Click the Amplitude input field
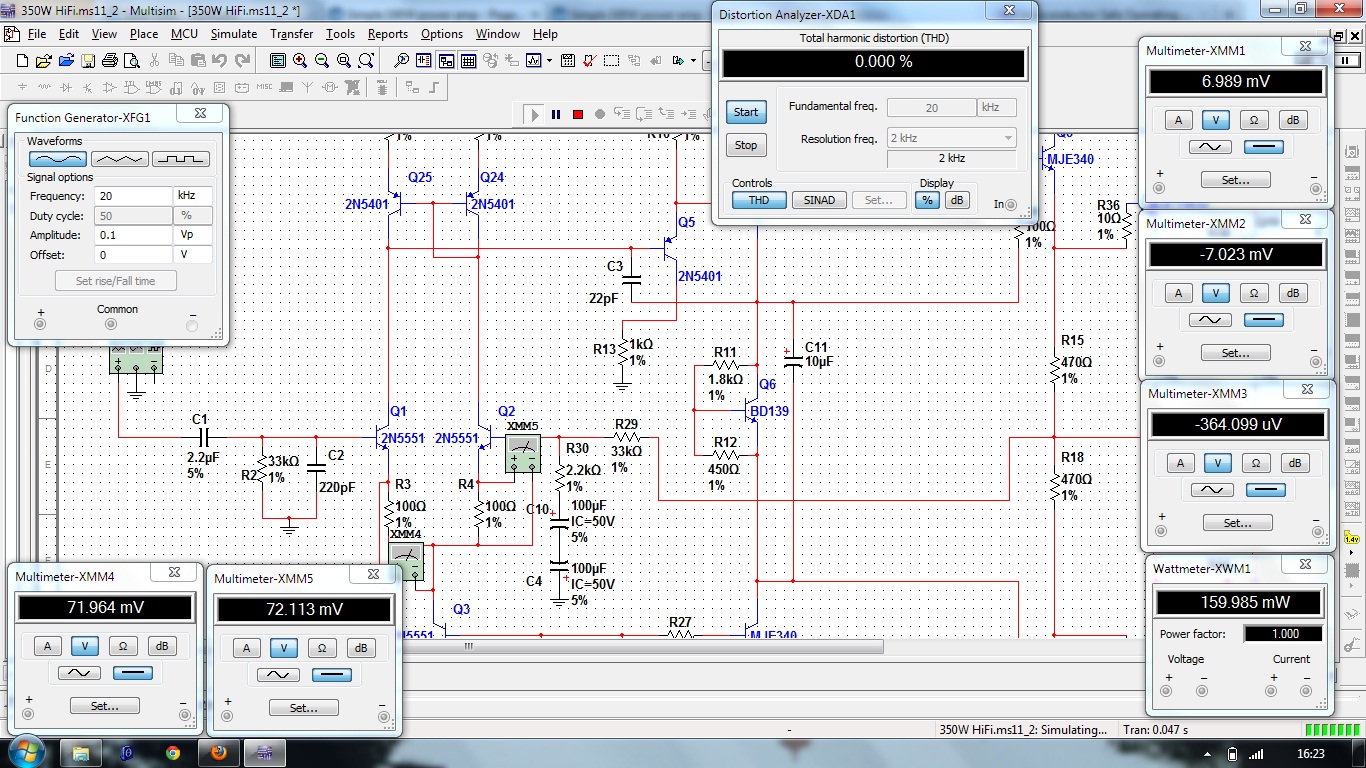The width and height of the screenshot is (1366, 768). tap(134, 235)
